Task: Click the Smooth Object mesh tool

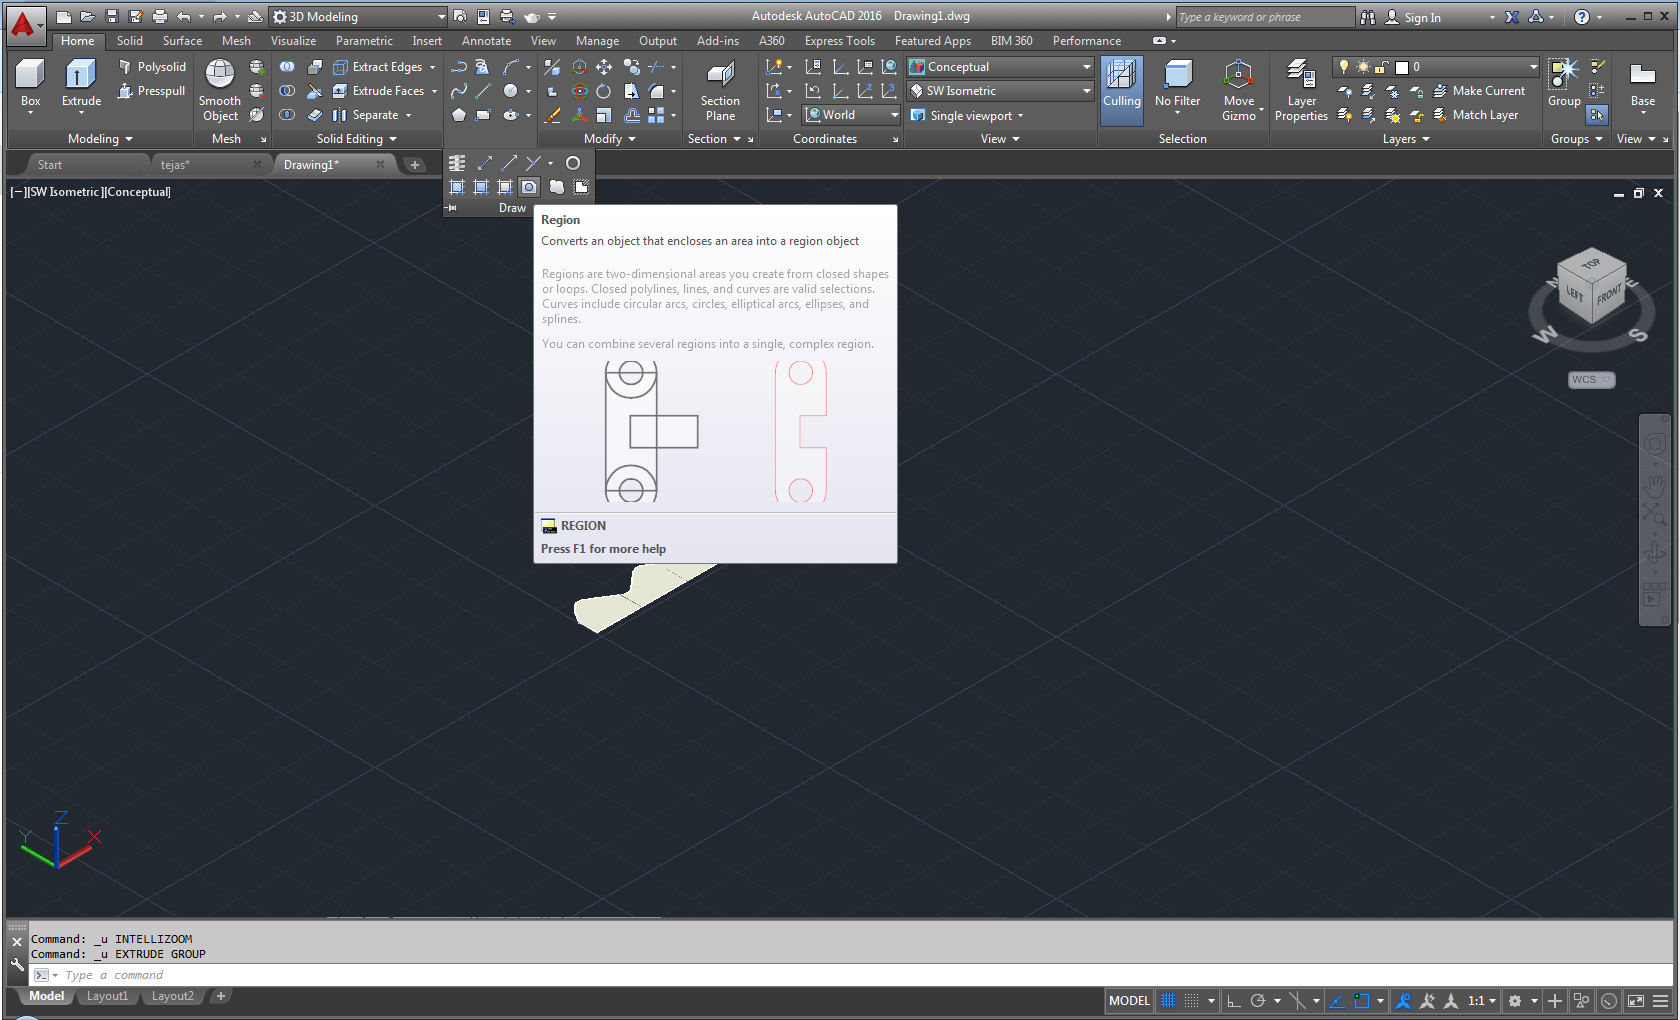Action: [x=220, y=90]
